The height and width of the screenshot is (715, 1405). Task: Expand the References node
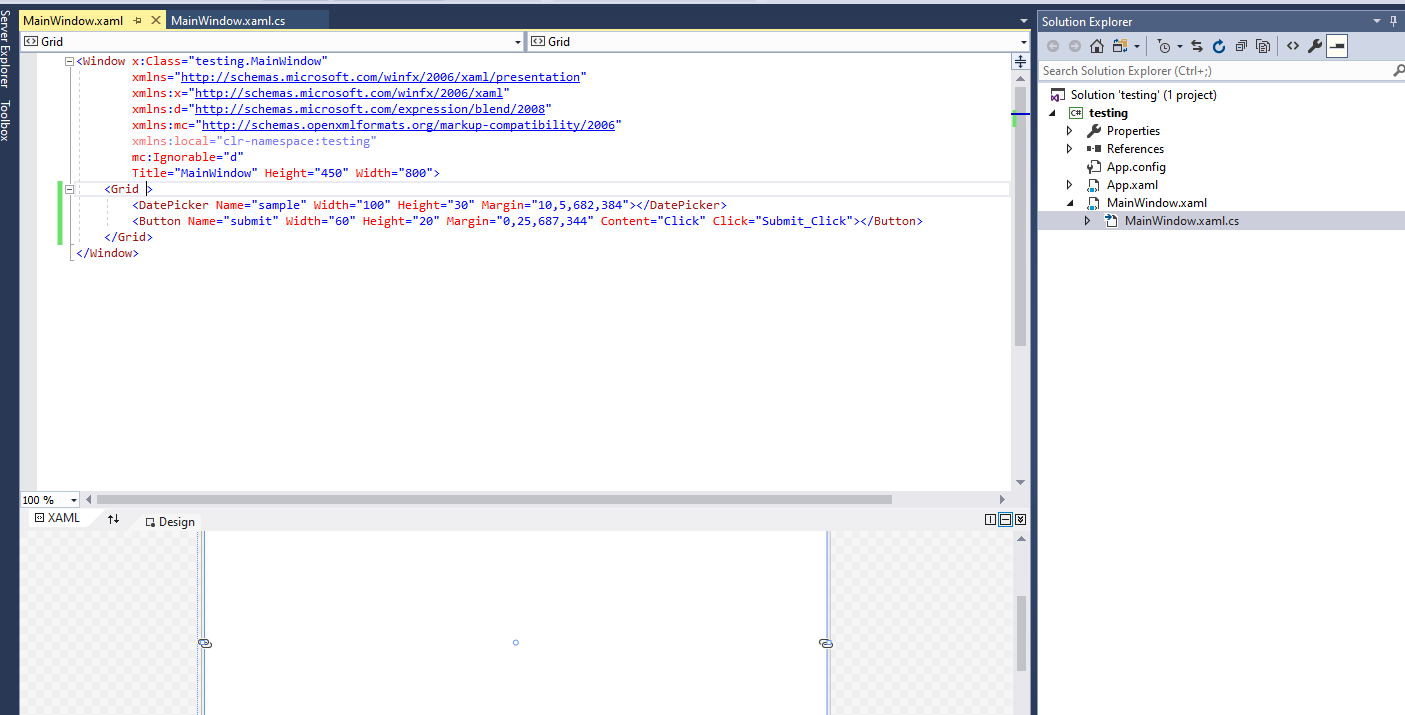[1069, 148]
